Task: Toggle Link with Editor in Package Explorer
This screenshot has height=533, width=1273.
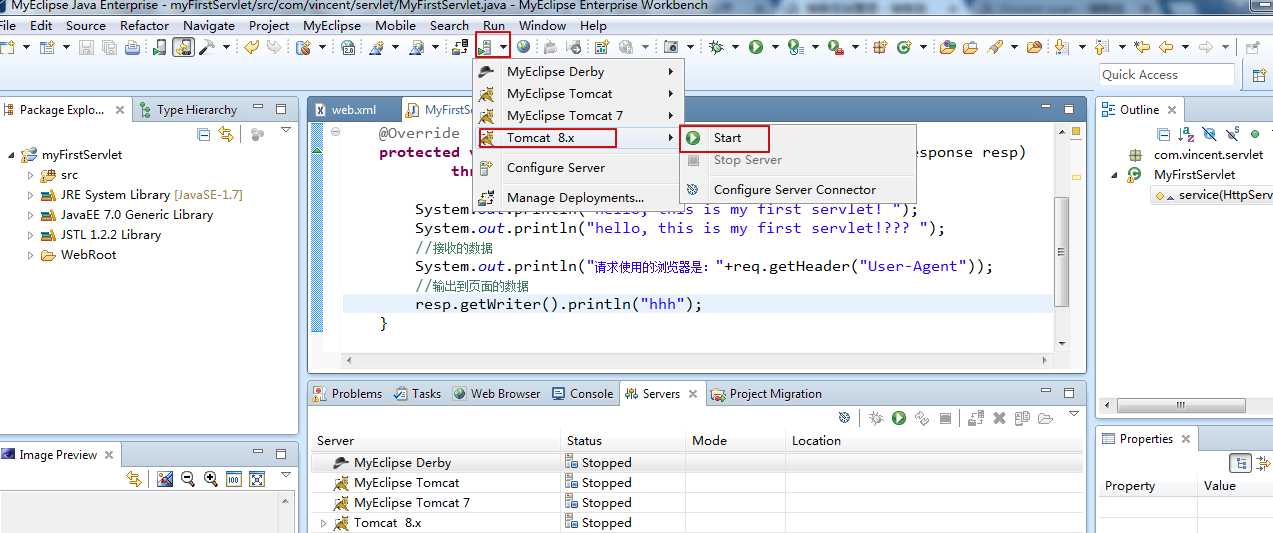Action: coord(226,134)
